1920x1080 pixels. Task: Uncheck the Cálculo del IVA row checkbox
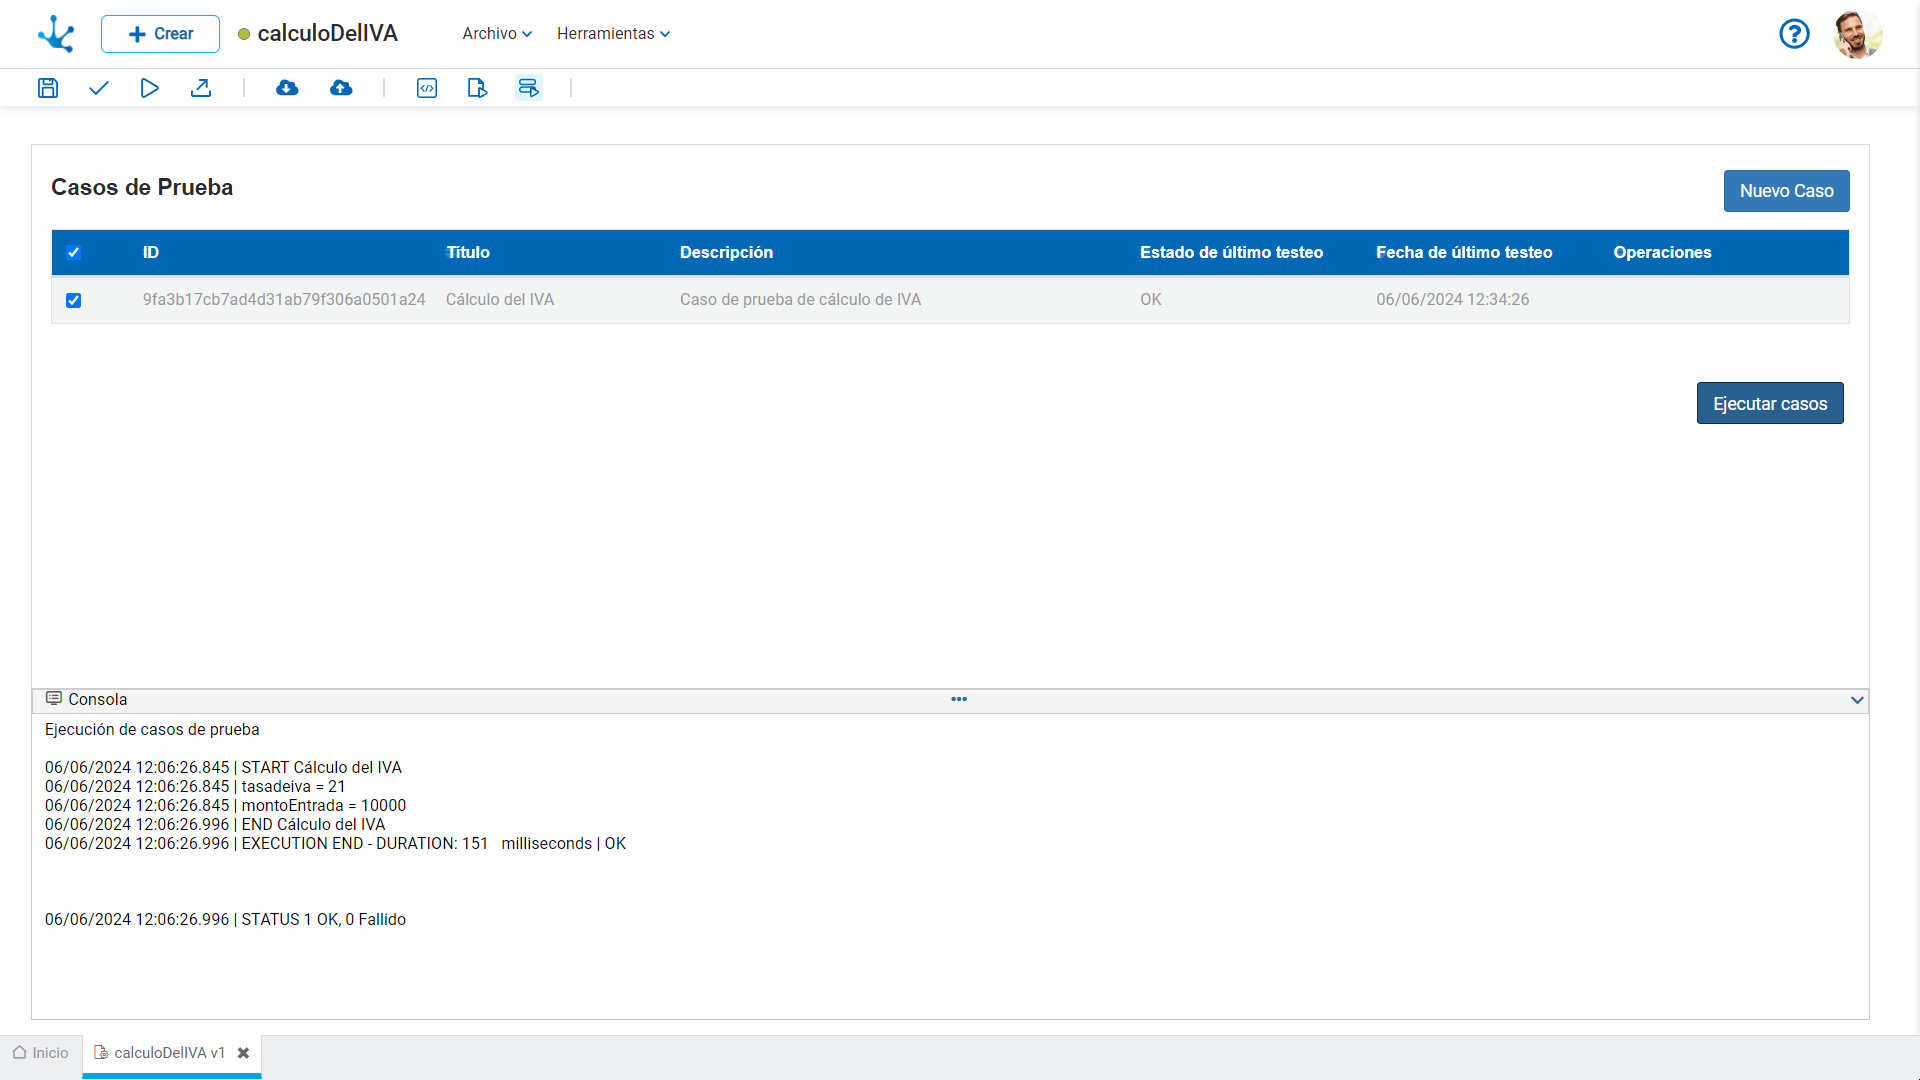pyautogui.click(x=73, y=300)
